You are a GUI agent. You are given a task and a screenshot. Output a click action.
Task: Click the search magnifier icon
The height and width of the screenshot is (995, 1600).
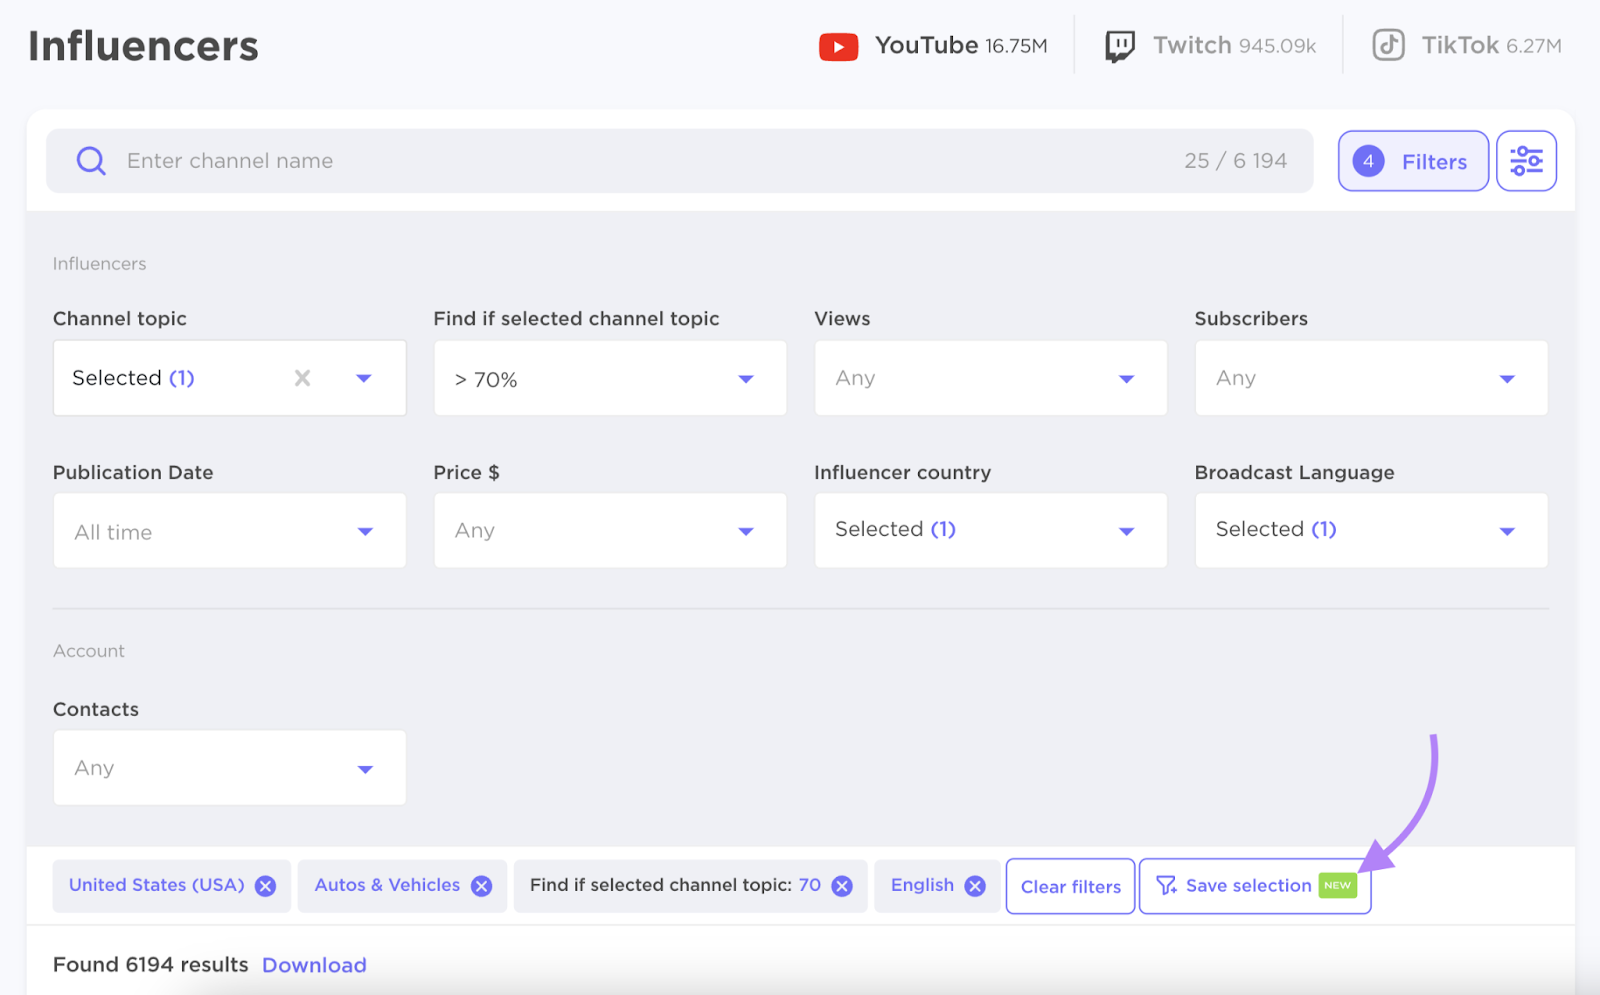[90, 160]
